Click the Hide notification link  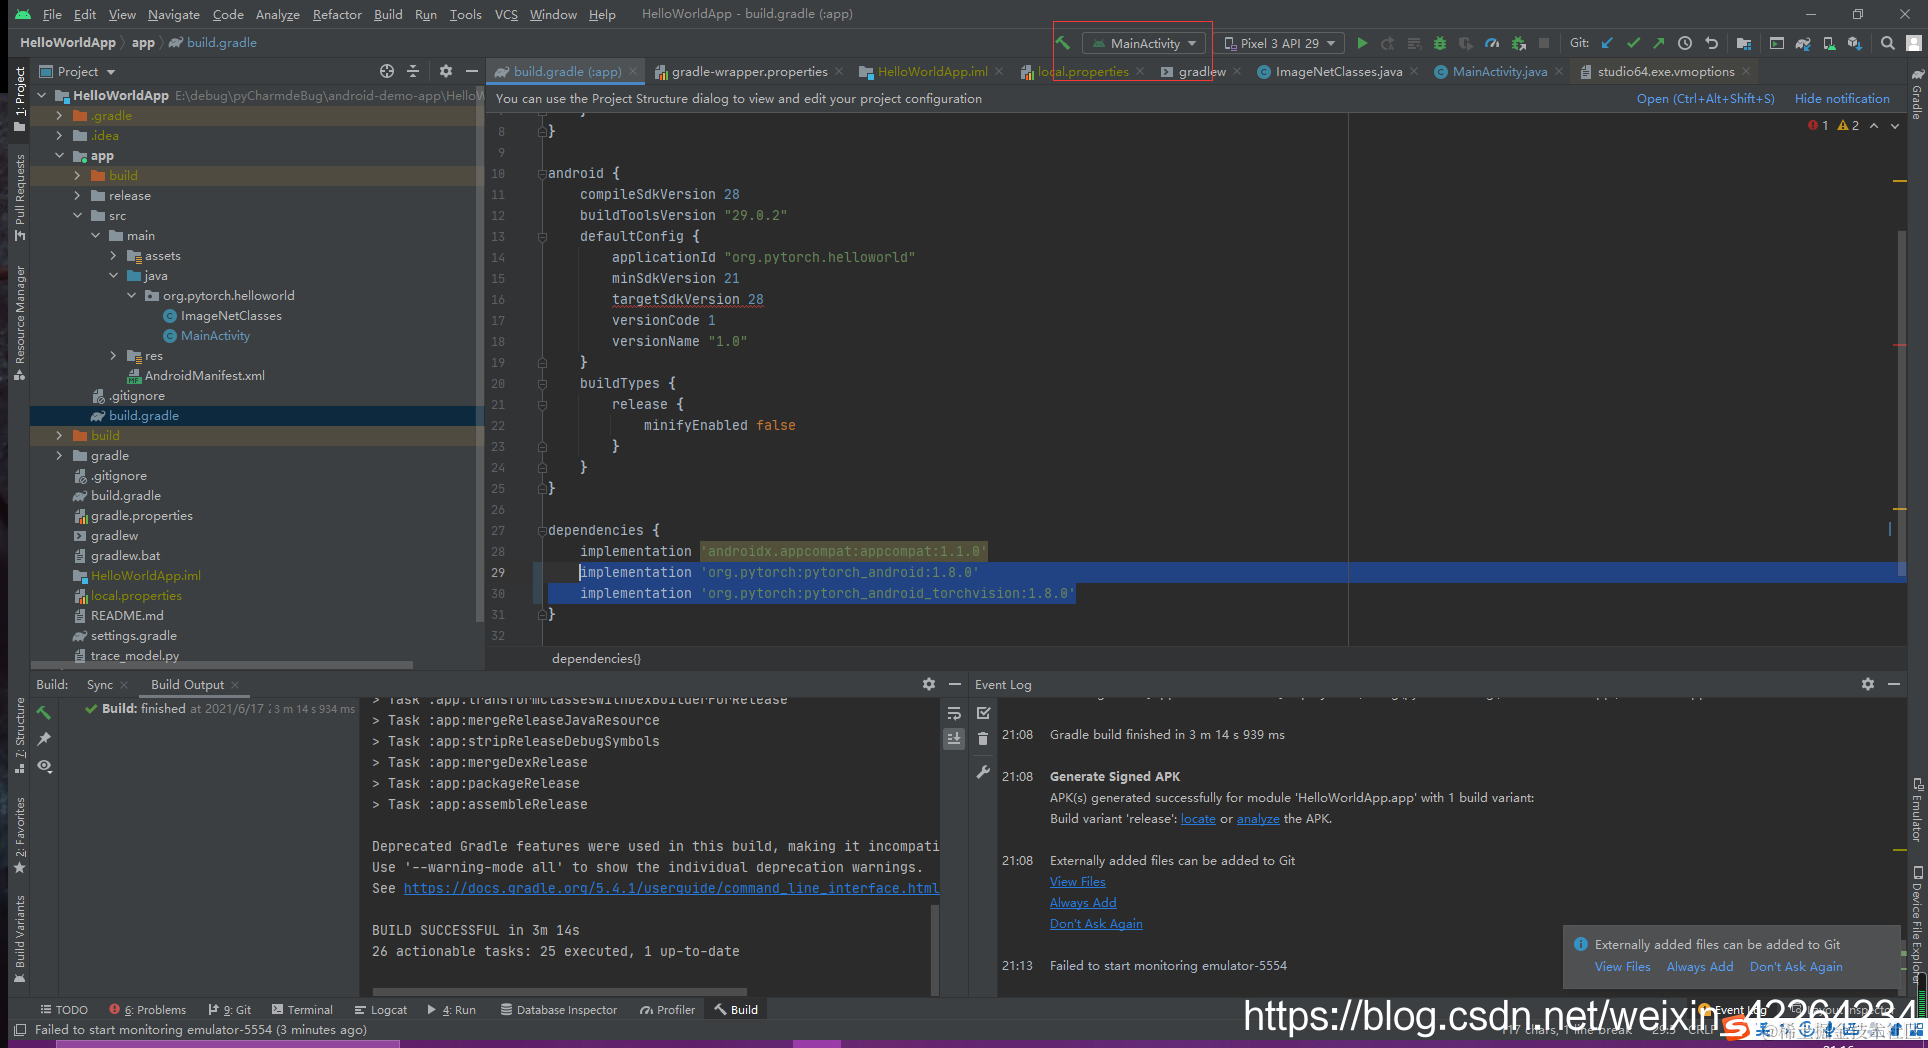[x=1842, y=98]
